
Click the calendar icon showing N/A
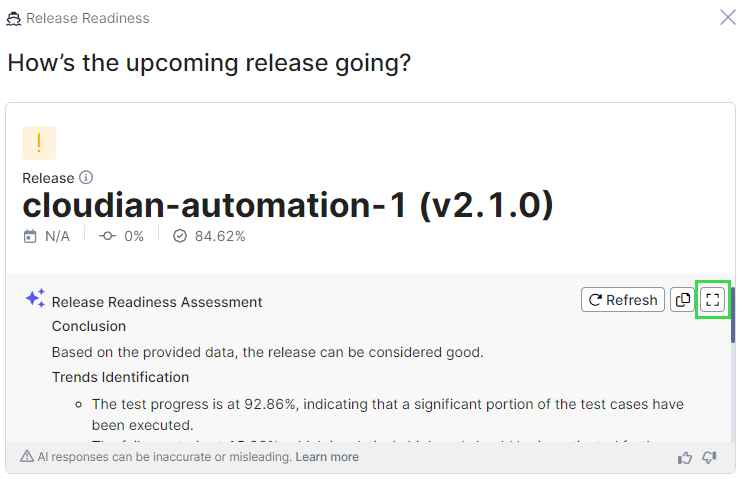tap(30, 236)
